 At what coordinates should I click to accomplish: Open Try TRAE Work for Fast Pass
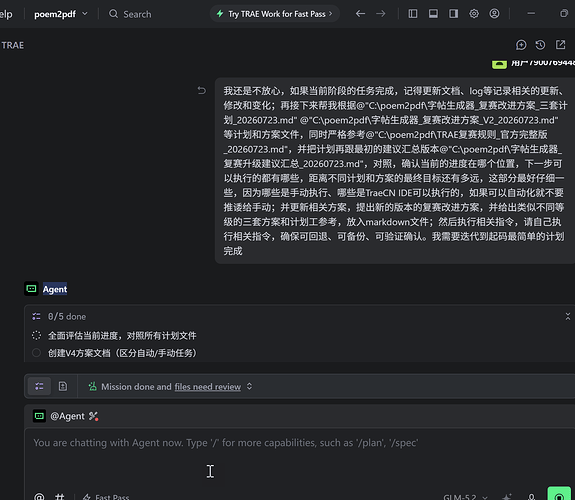tap(275, 14)
